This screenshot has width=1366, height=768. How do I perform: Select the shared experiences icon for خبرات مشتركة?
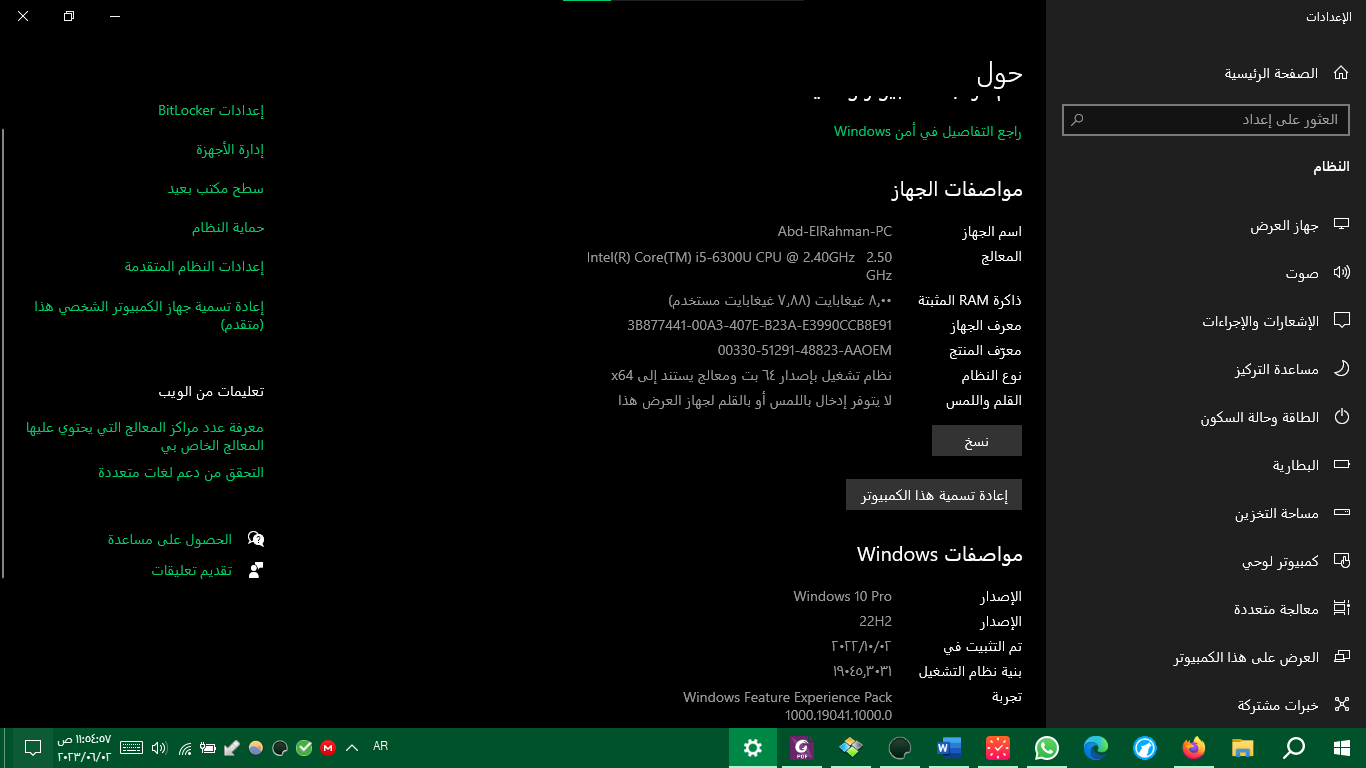point(1342,705)
